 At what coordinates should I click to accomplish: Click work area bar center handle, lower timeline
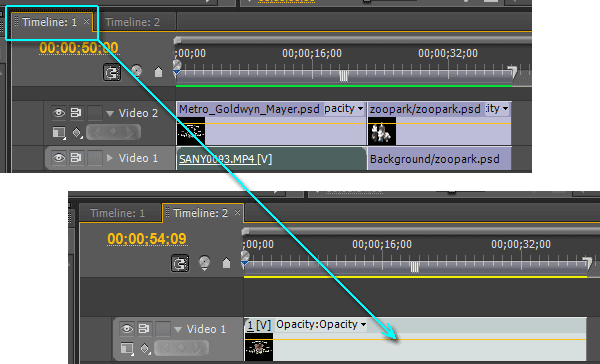click(x=415, y=267)
